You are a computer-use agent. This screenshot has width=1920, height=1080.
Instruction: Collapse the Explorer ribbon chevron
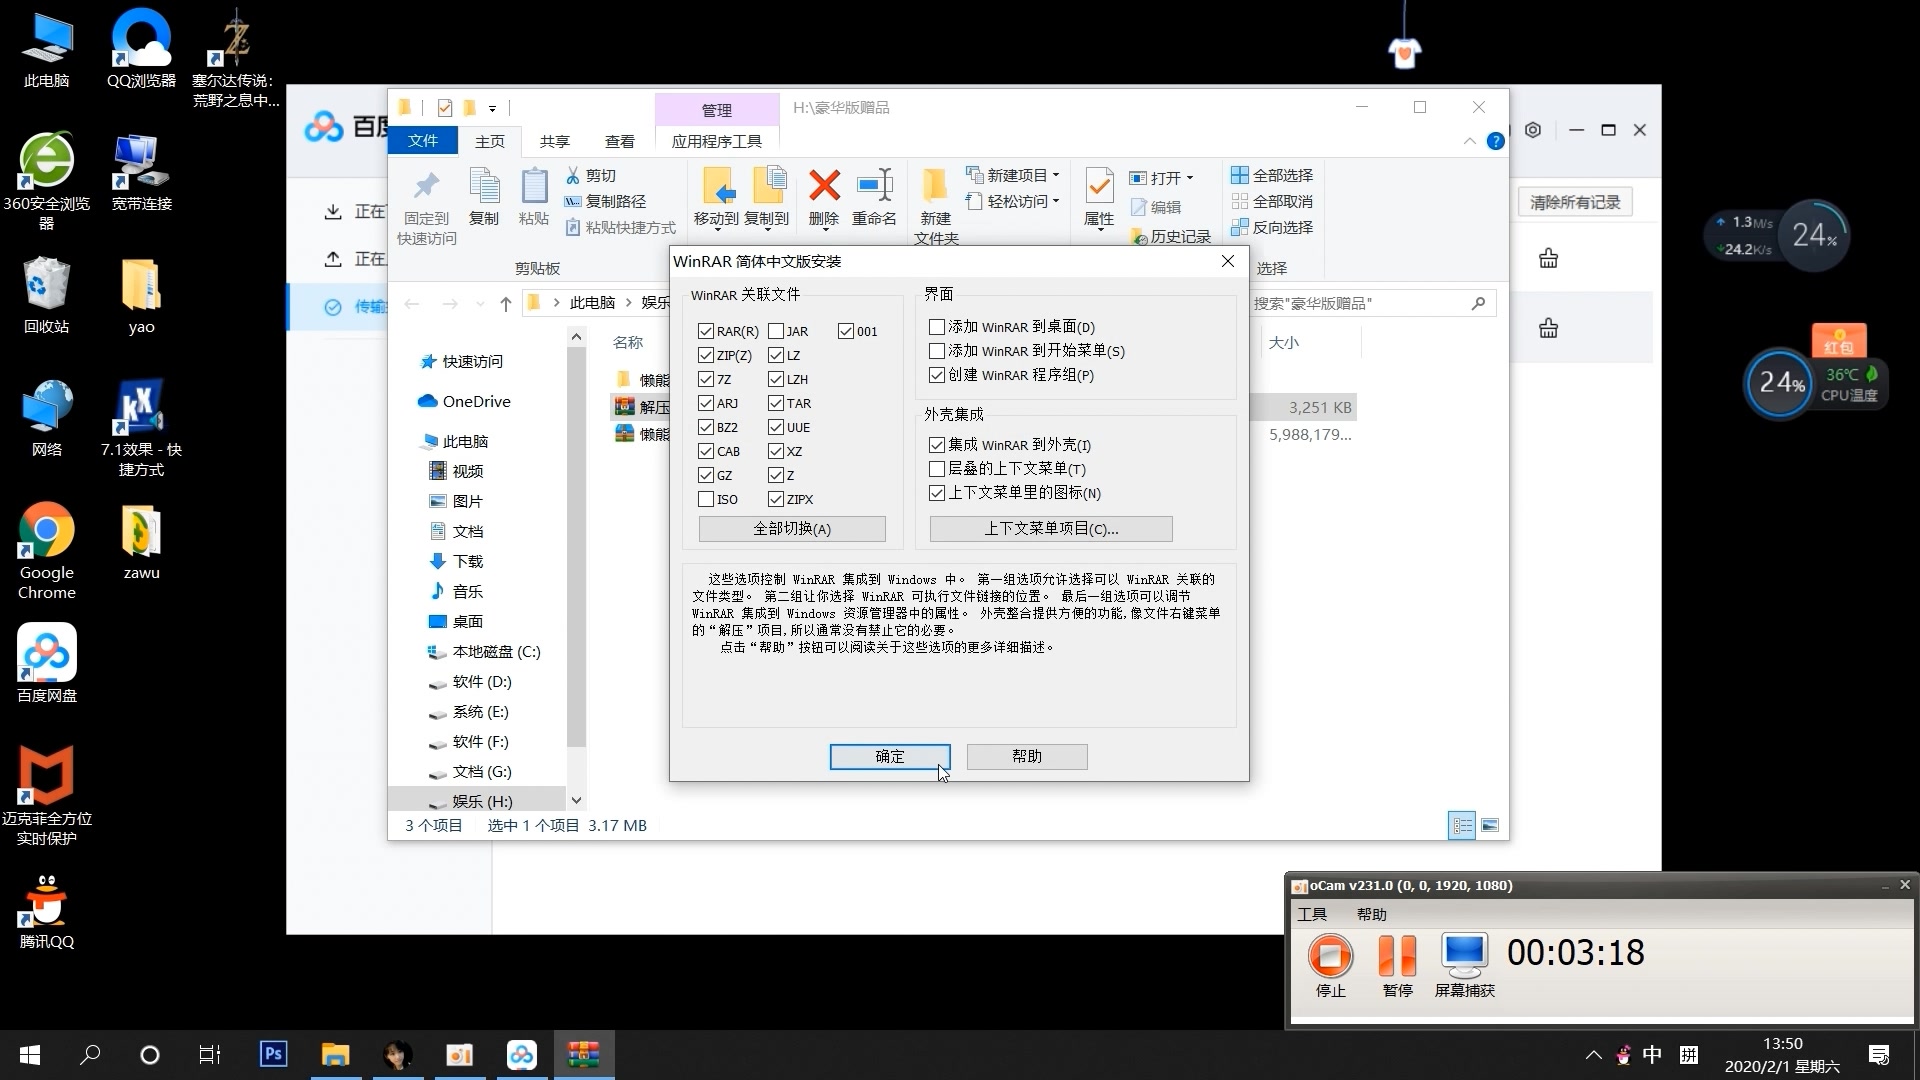point(1469,141)
